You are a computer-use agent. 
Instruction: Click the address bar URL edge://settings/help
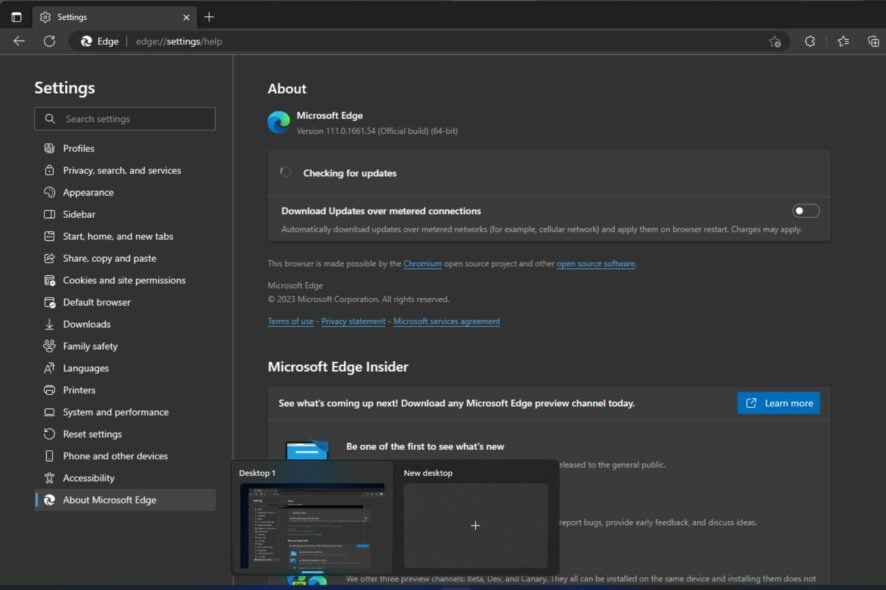[179, 41]
